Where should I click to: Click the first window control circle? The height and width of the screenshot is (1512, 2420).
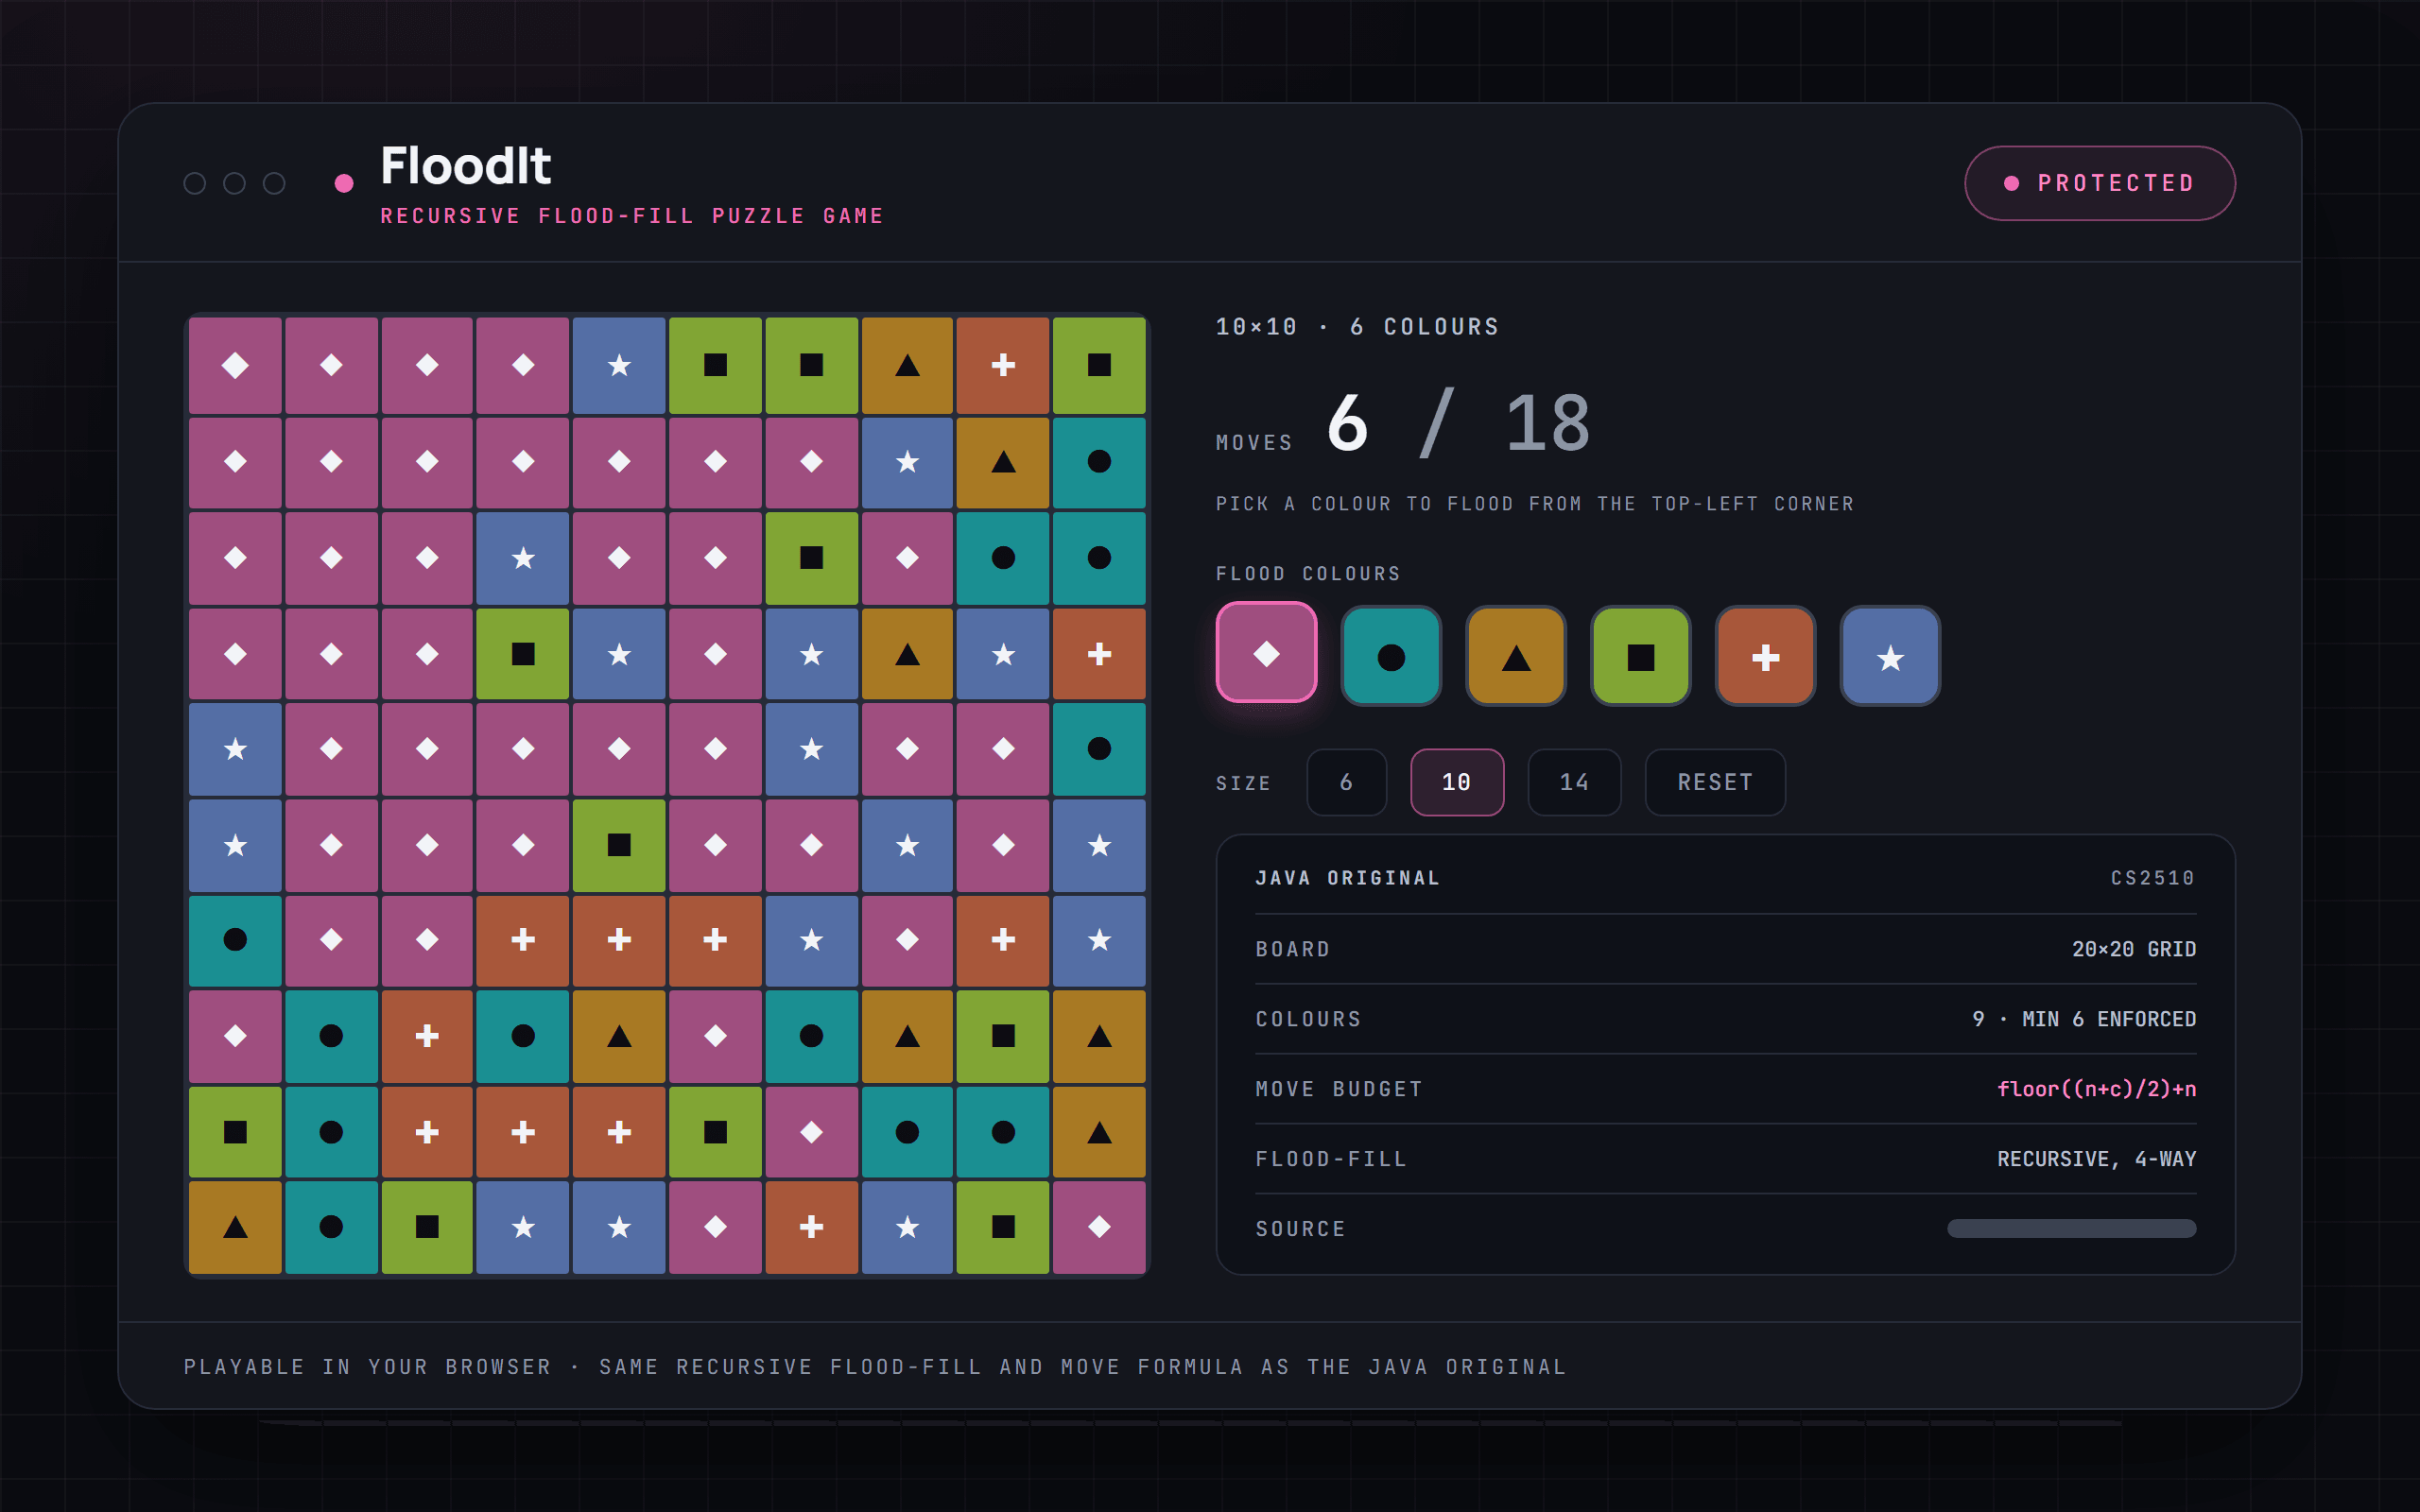tap(195, 183)
